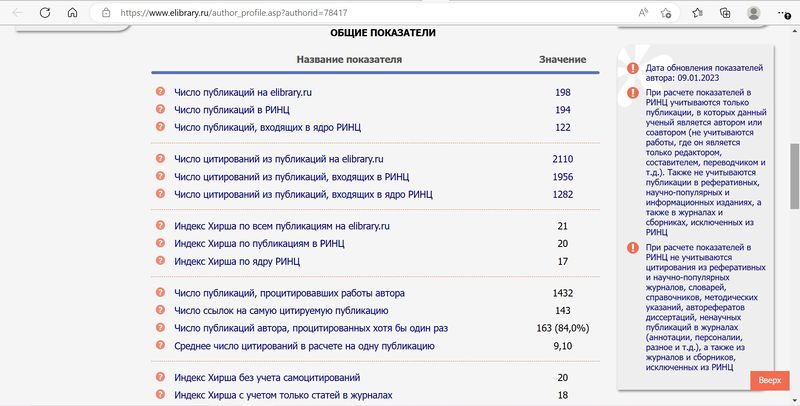Click the back arrow in browser
The image size is (800, 406).
(17, 13)
